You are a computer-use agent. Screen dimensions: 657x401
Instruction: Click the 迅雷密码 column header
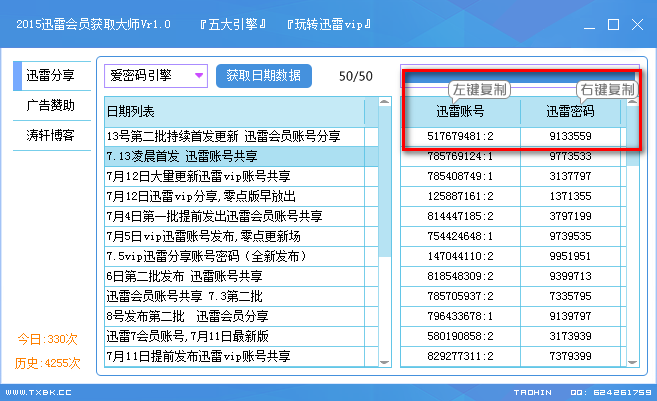pyautogui.click(x=570, y=111)
